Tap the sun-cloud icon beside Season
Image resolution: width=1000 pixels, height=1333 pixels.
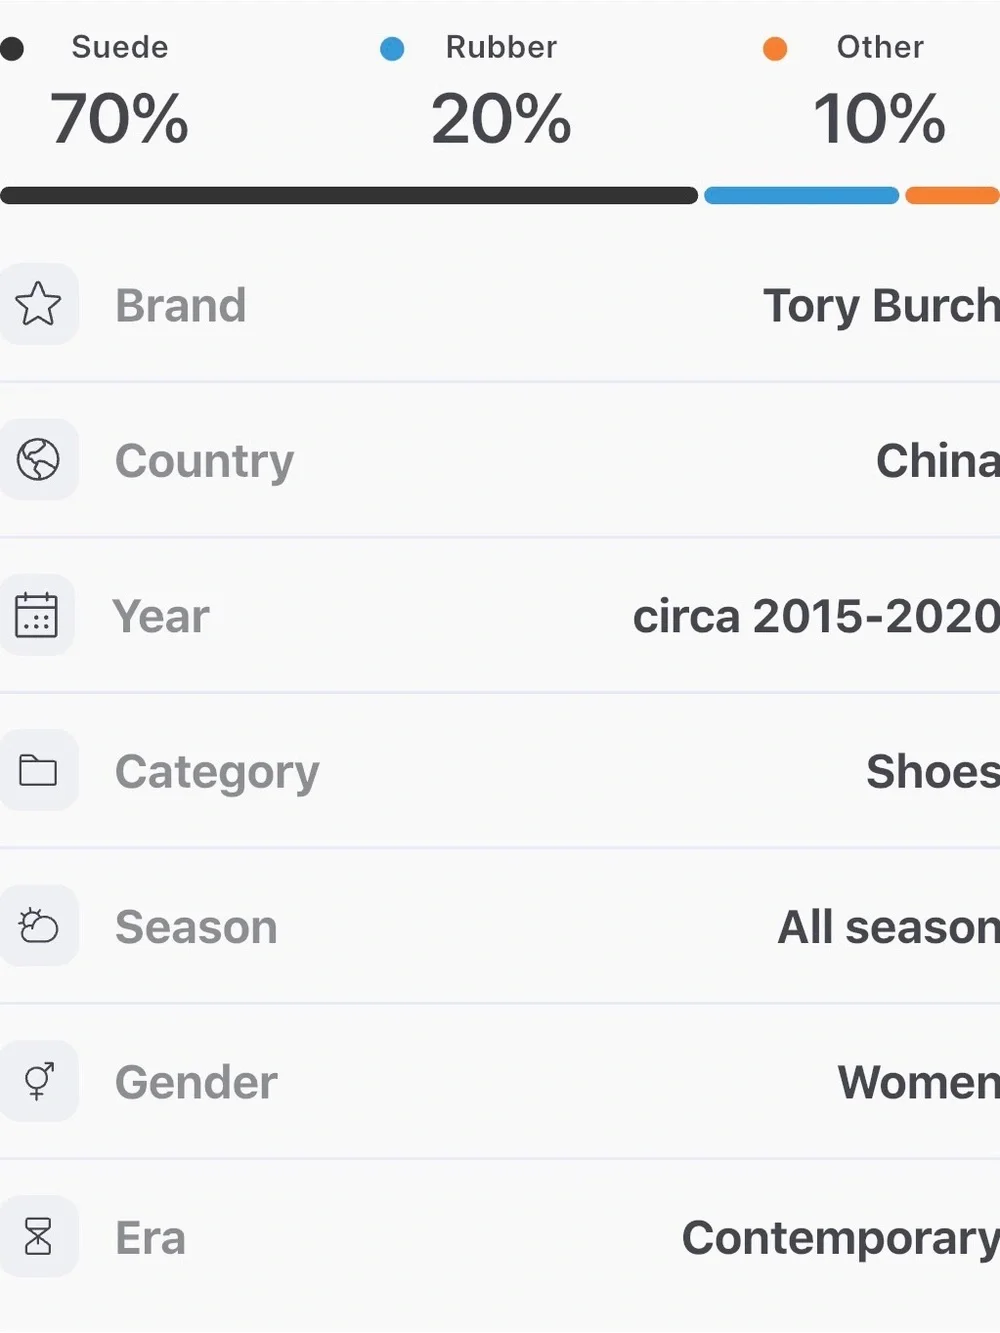coord(38,925)
